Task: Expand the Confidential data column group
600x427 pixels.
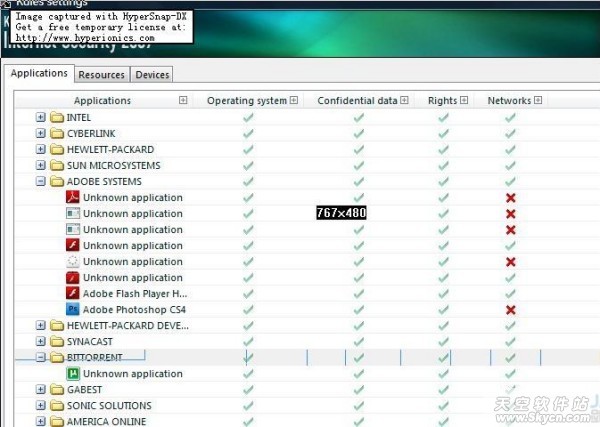Action: [x=404, y=100]
